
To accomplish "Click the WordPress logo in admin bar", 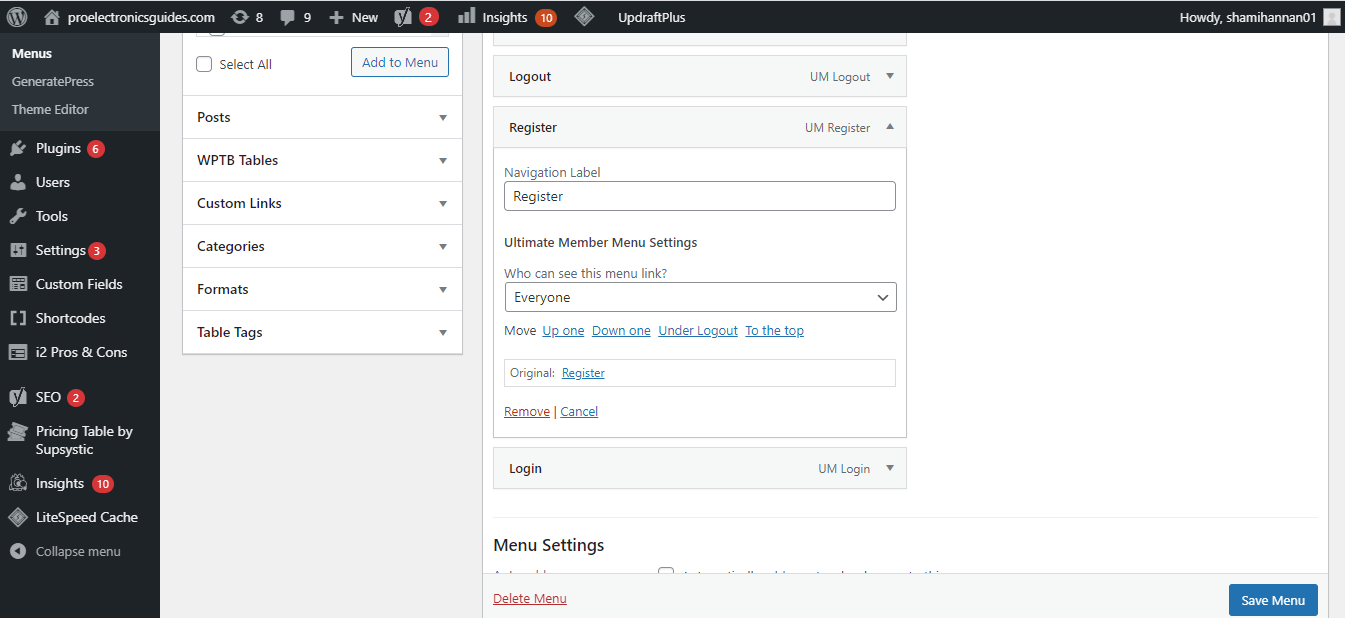I will pyautogui.click(x=17, y=17).
